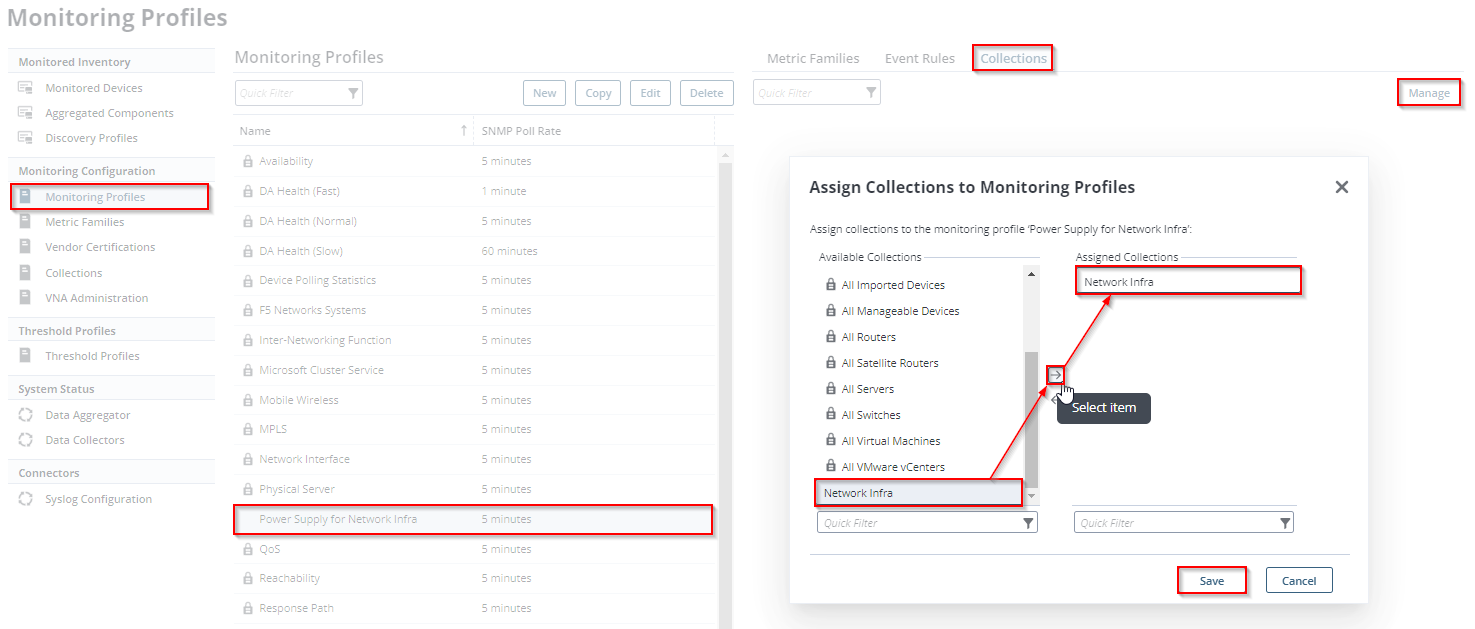Image resolution: width=1475 pixels, height=629 pixels.
Task: Open Threshold Profiles in the sidebar
Action: (92, 356)
